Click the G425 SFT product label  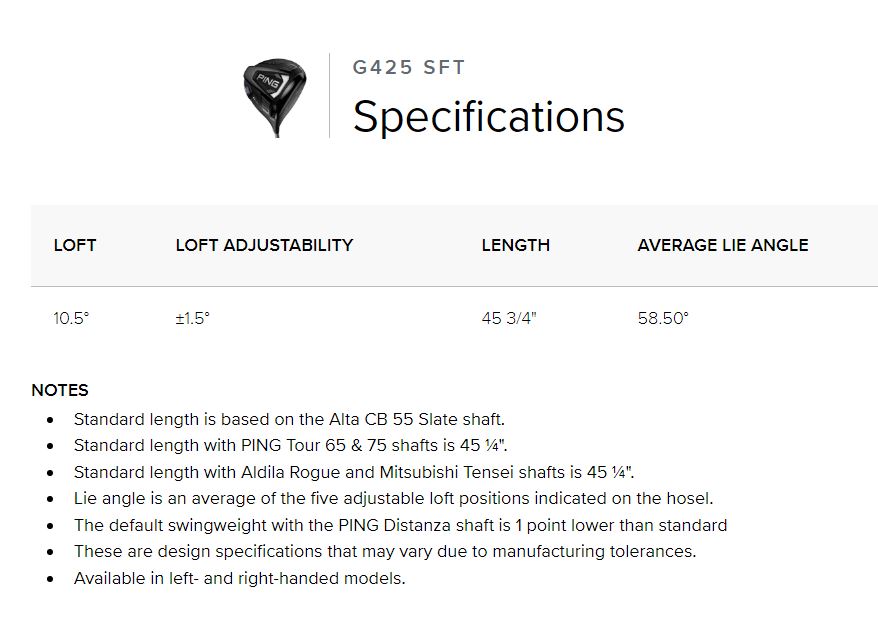click(x=408, y=68)
